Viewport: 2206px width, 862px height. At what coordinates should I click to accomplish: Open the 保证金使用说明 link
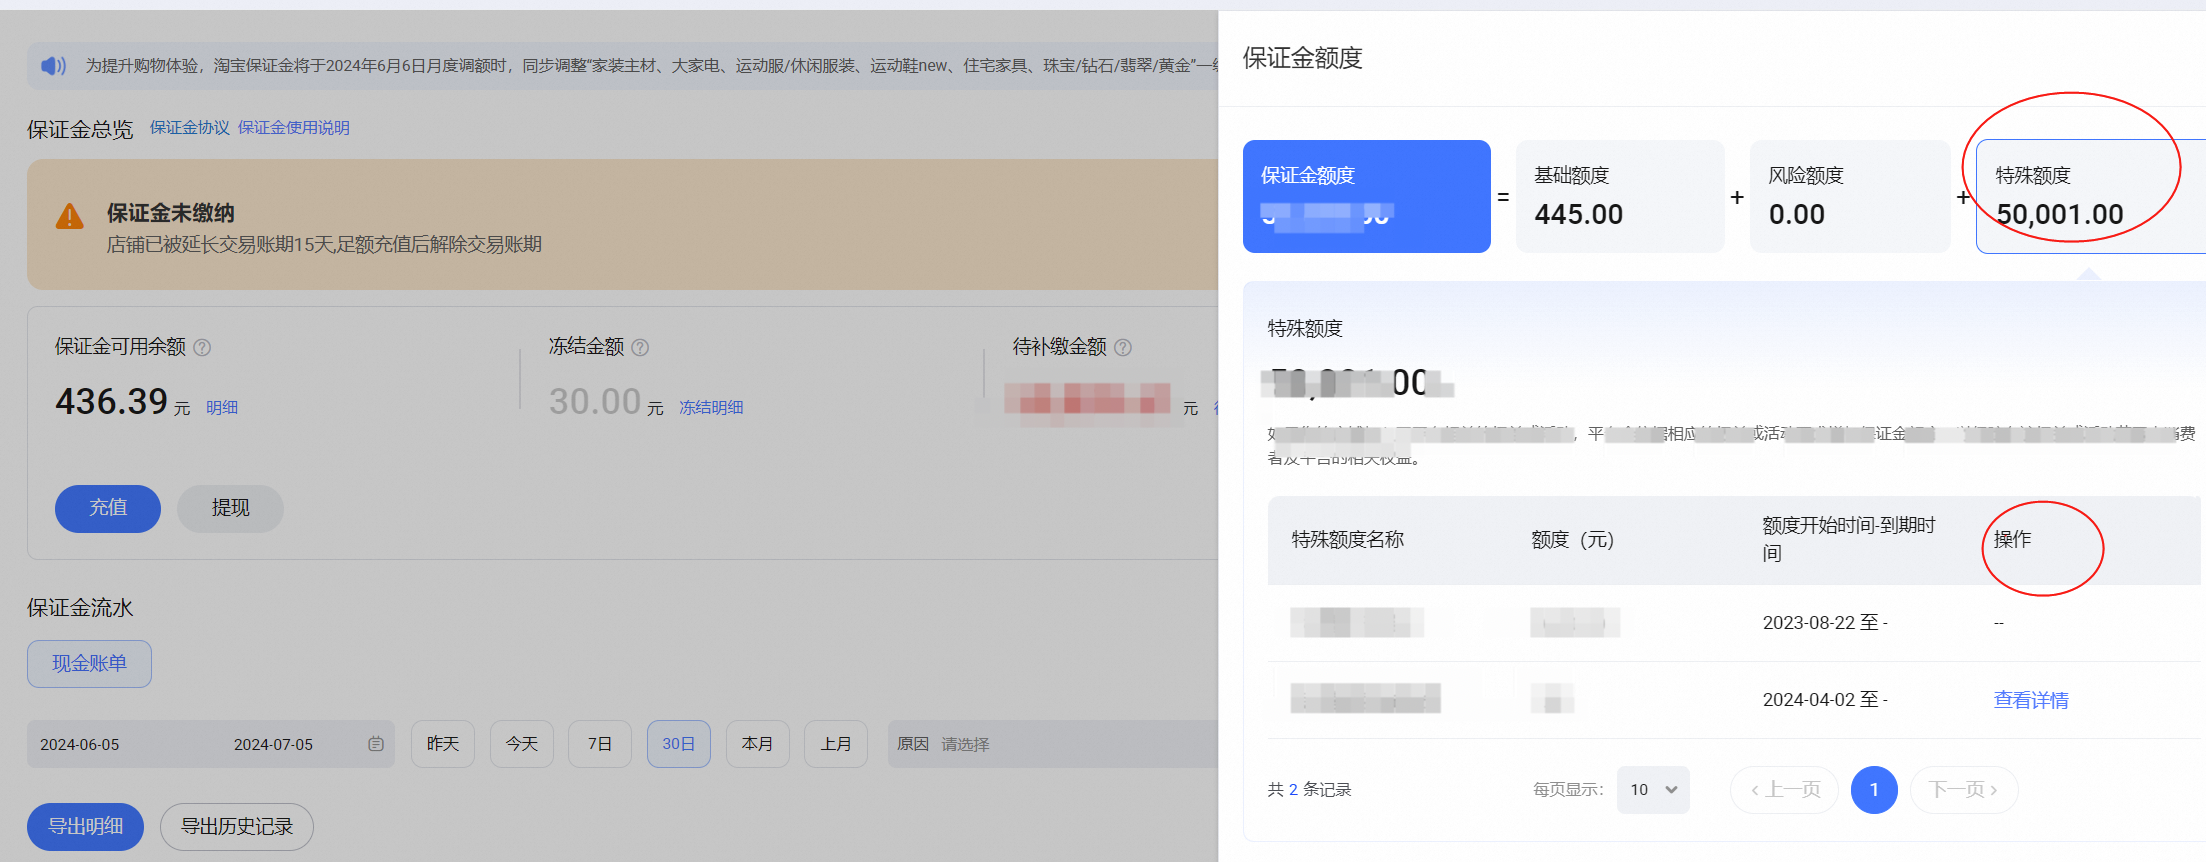[x=294, y=128]
